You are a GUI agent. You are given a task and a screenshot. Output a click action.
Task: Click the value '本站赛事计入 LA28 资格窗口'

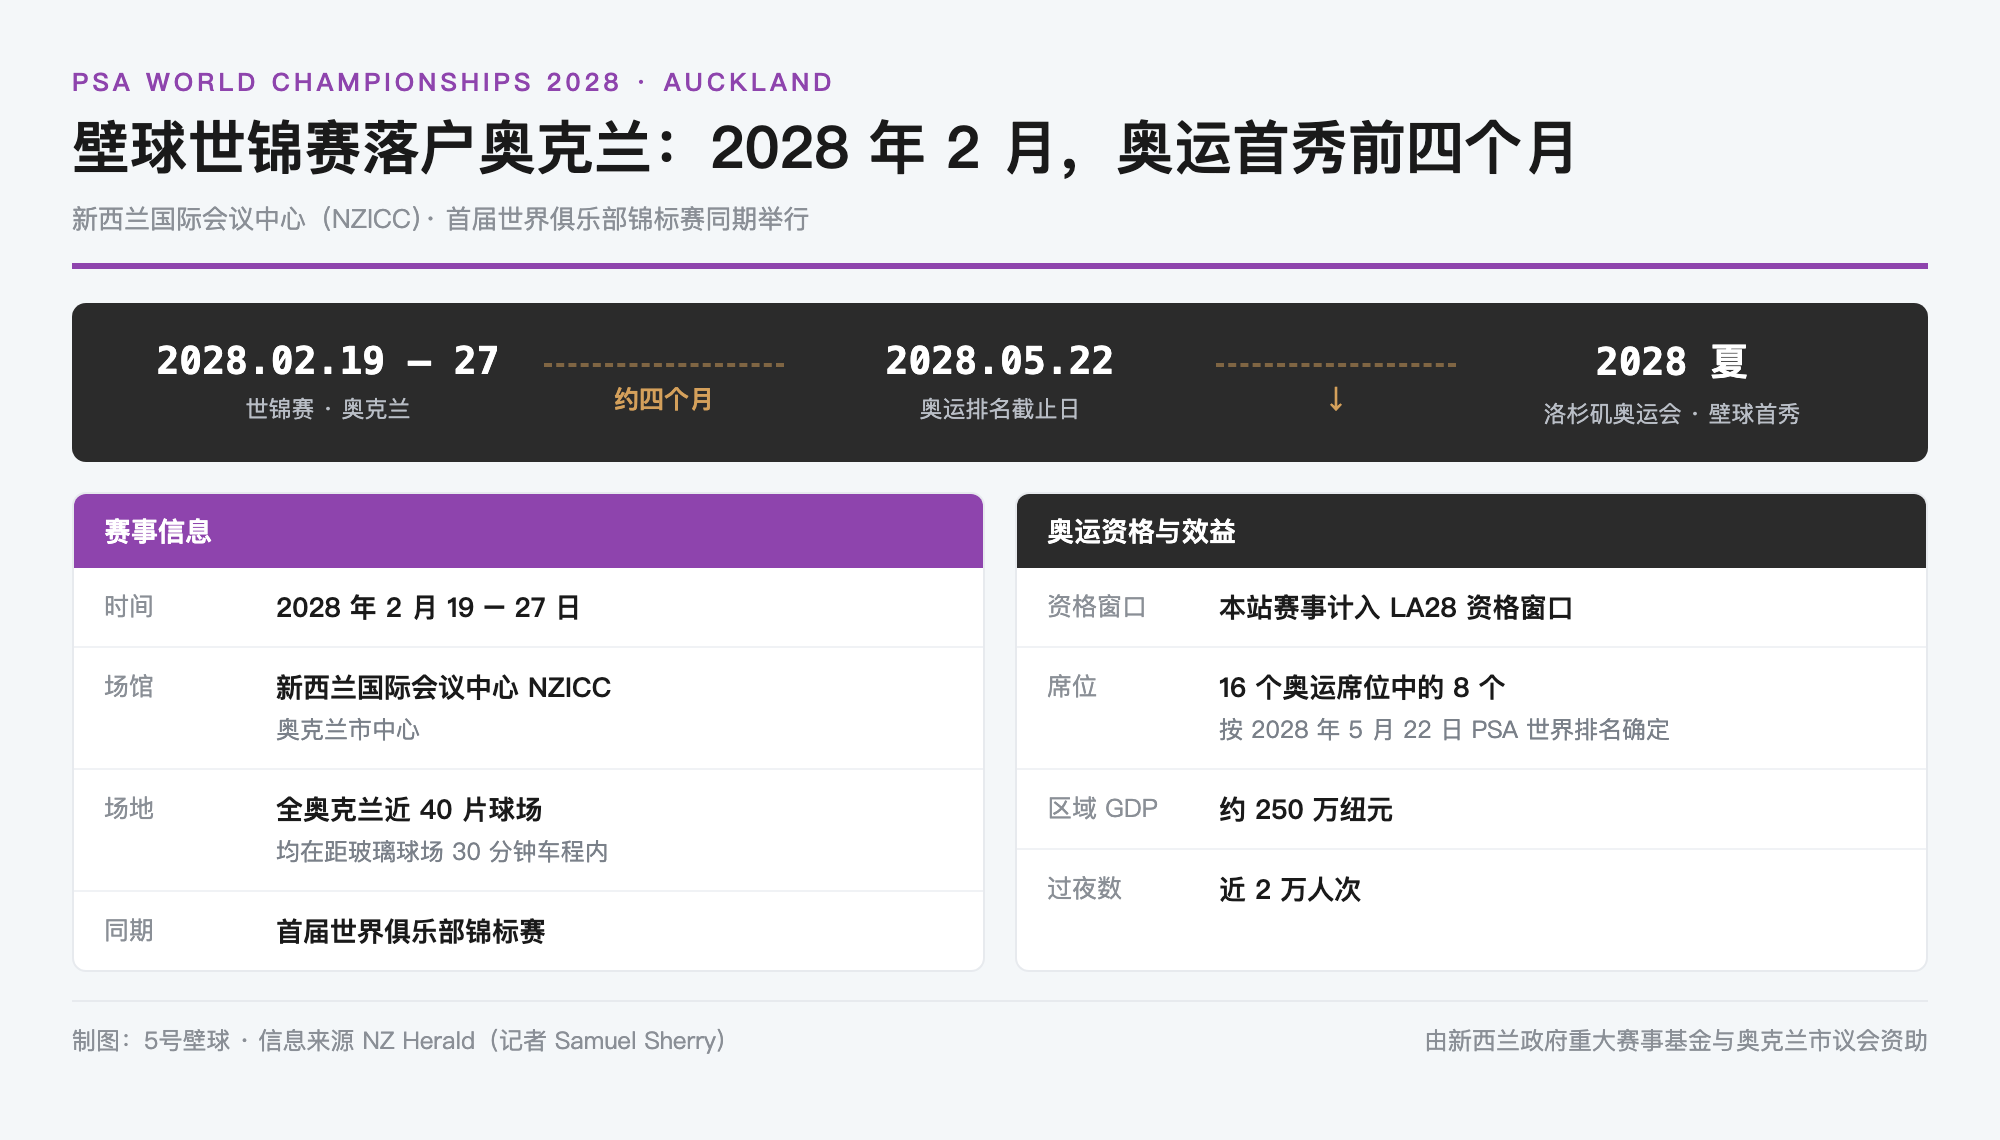point(1395,607)
